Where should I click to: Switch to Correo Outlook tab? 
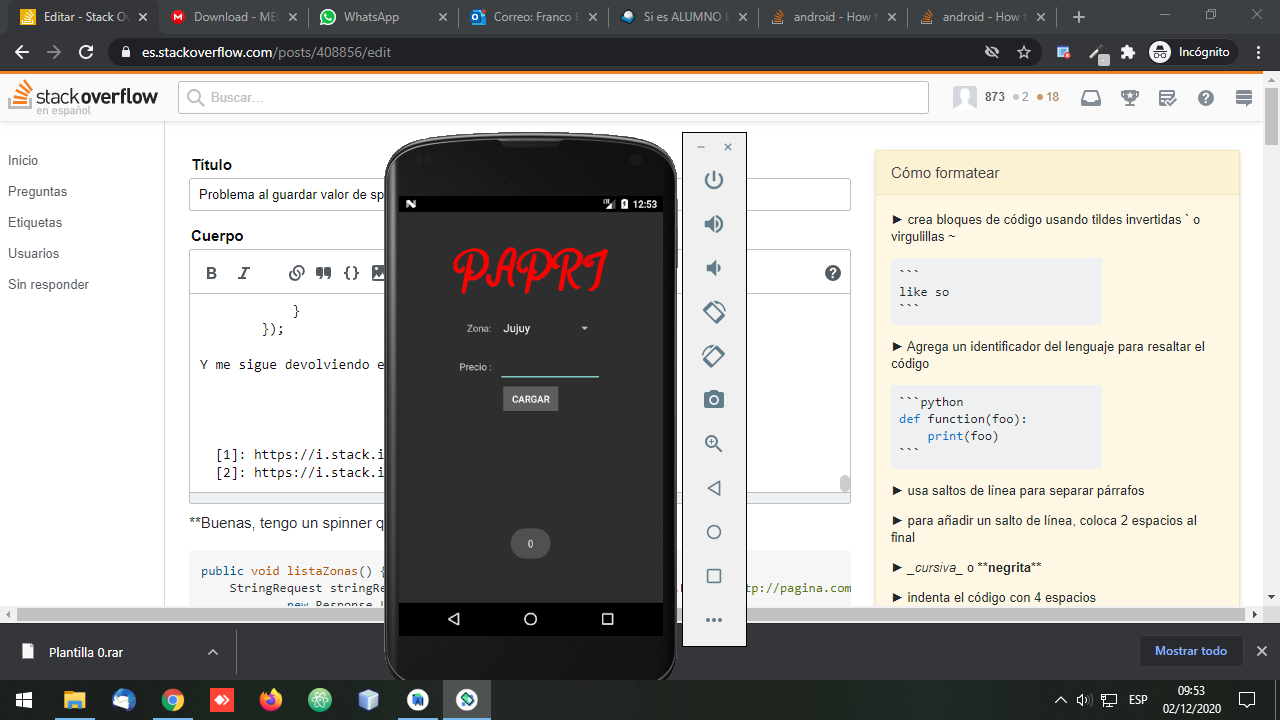tap(533, 17)
